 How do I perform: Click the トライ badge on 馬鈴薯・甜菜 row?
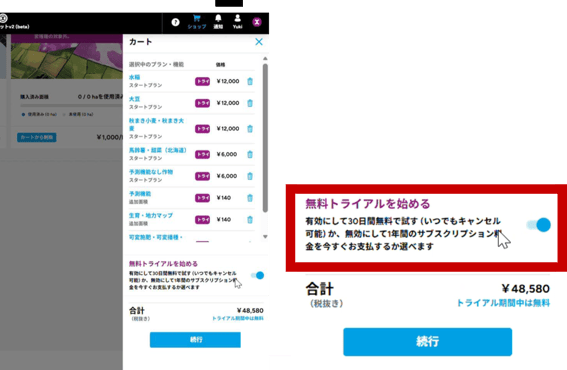pyautogui.click(x=202, y=154)
